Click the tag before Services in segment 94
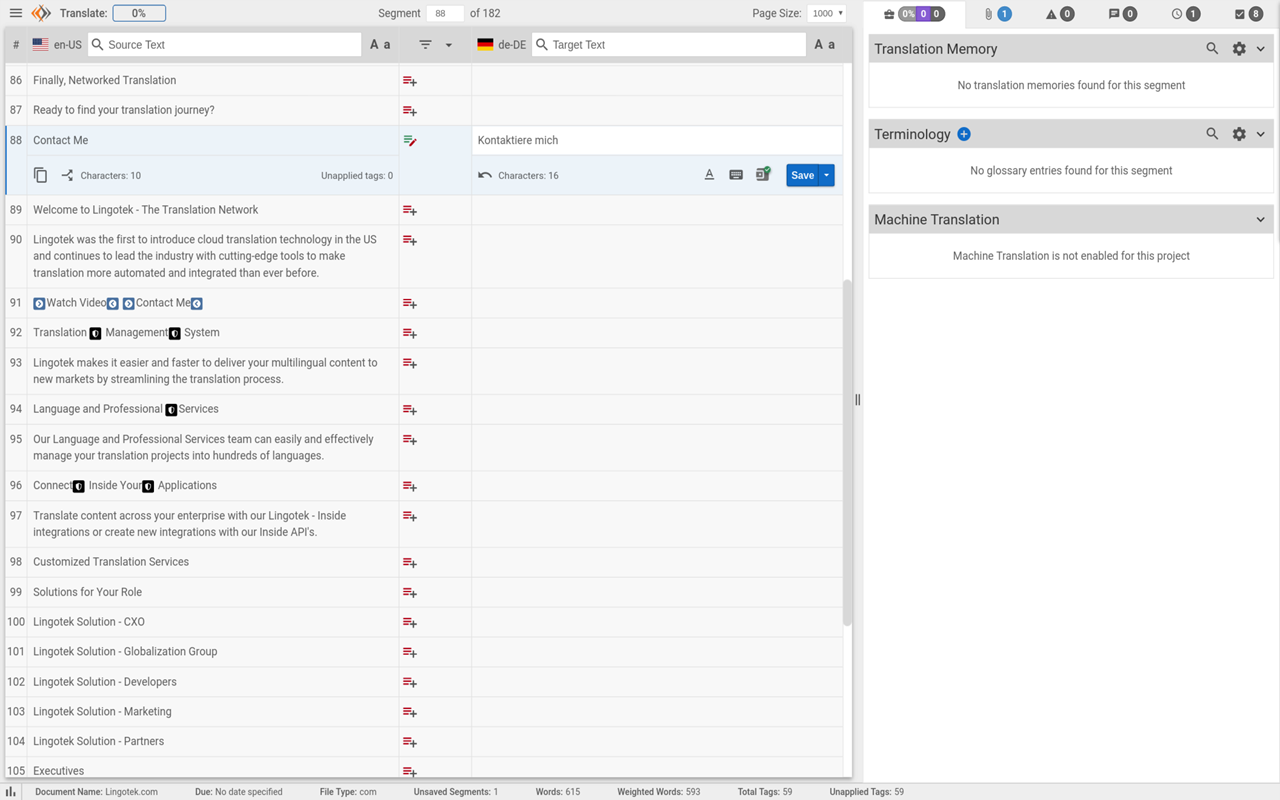 pos(171,410)
